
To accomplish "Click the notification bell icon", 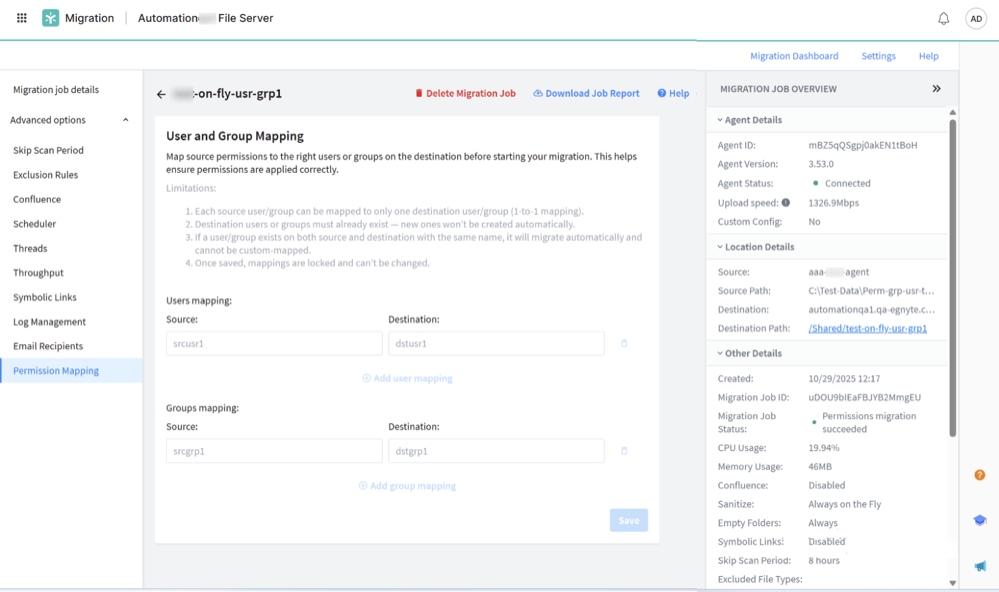I will coord(943,18).
